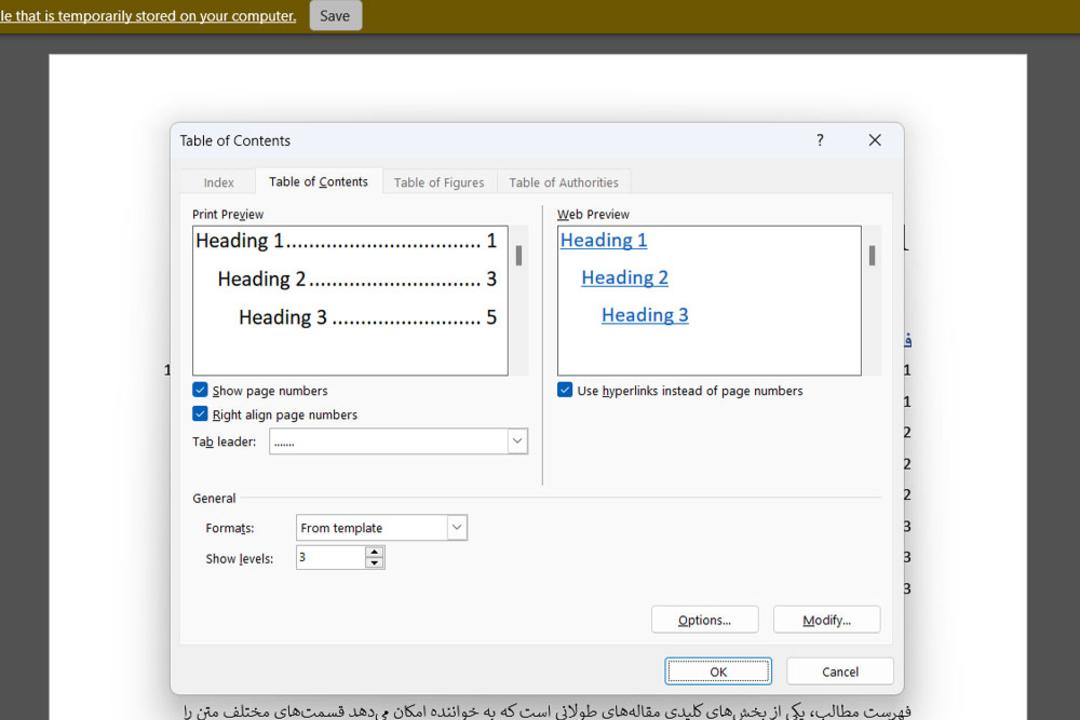Viewport: 1080px width, 720px height.
Task: Click the Show levels number field
Action: point(331,557)
